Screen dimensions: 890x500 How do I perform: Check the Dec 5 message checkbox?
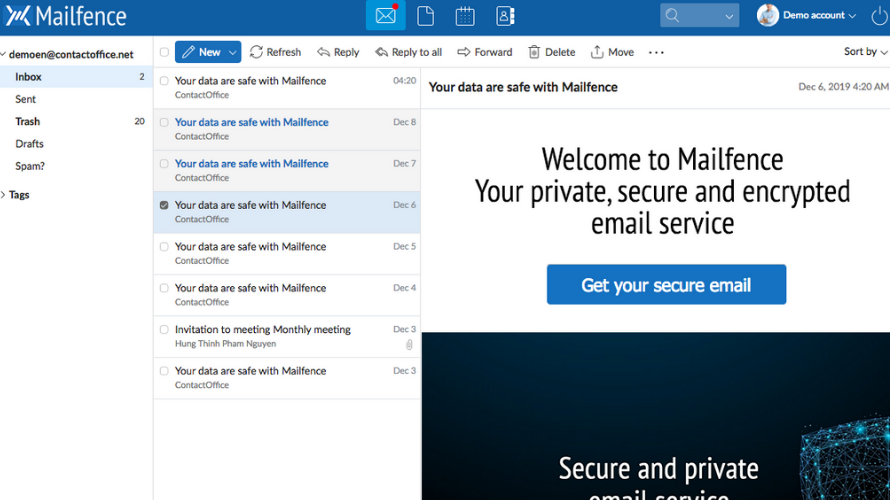[x=164, y=247]
